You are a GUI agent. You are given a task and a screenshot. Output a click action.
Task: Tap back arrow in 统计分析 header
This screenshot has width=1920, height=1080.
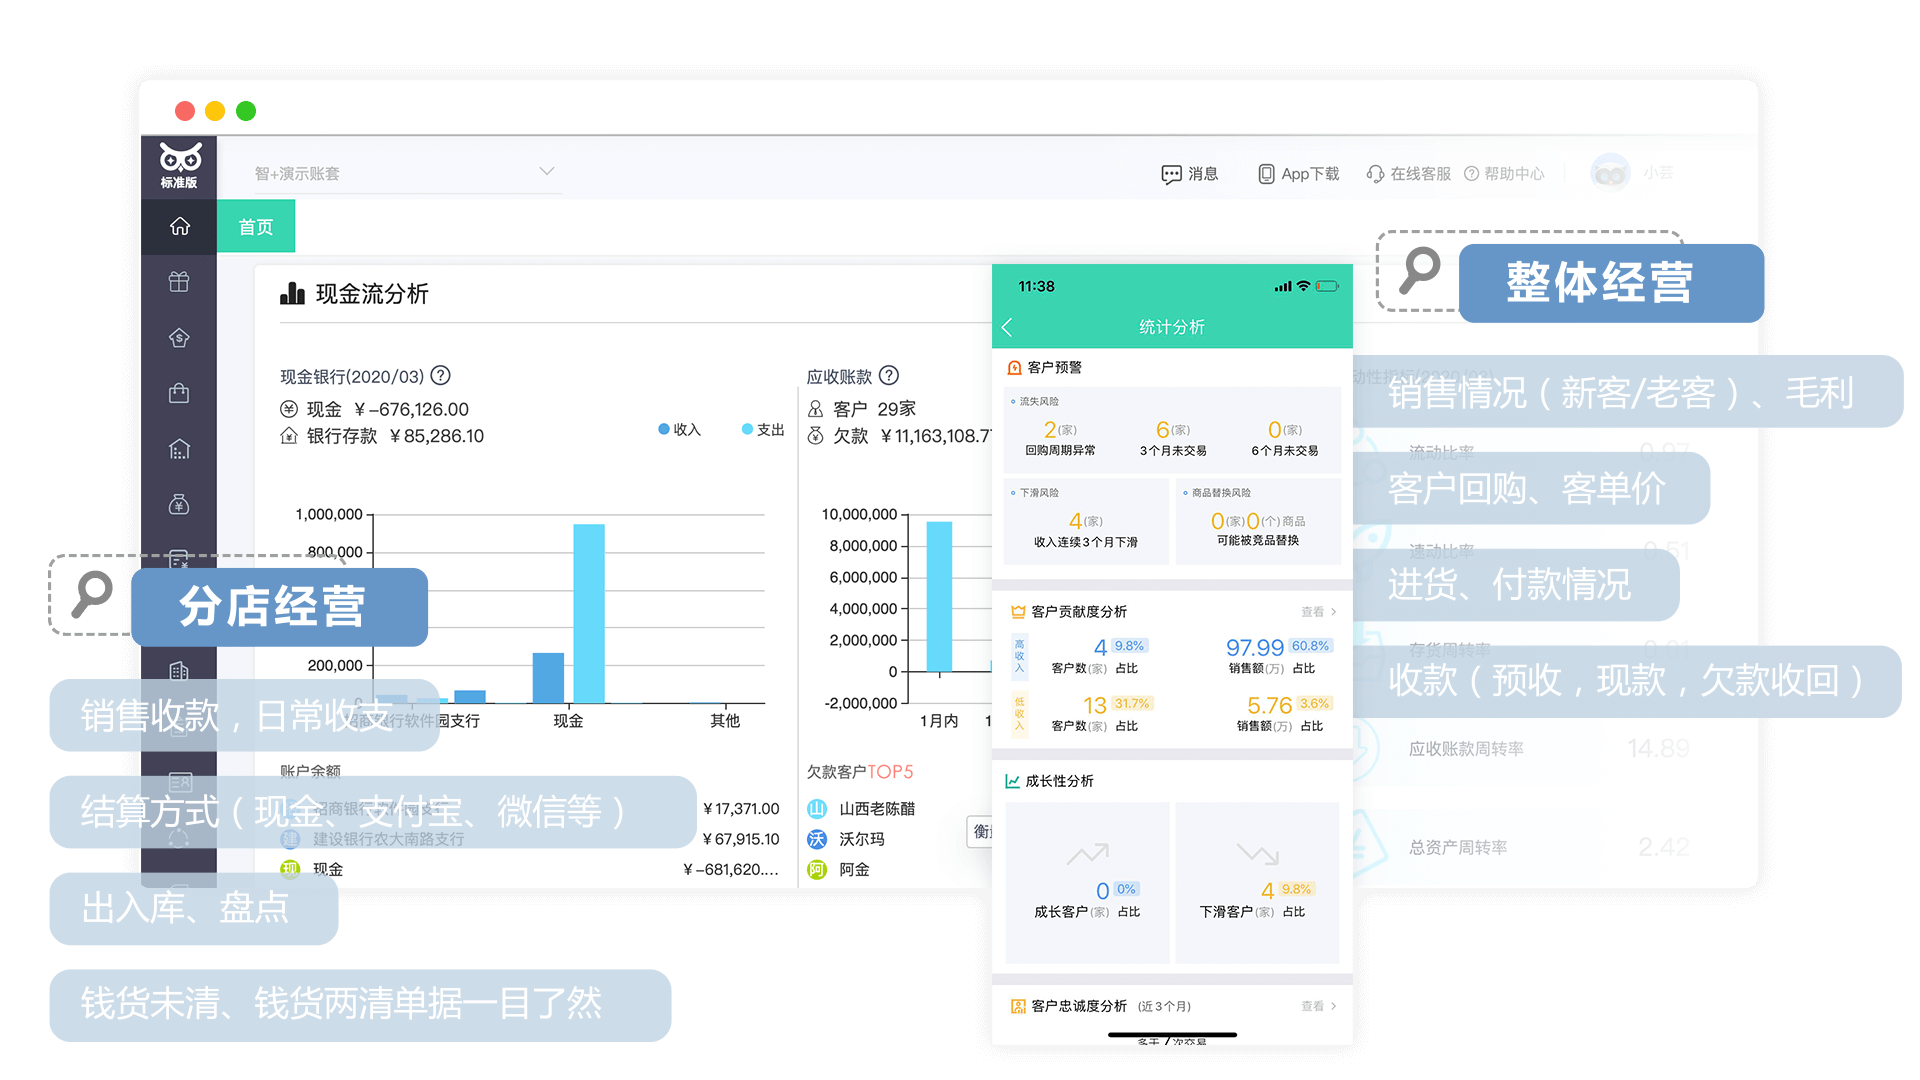(x=1008, y=327)
